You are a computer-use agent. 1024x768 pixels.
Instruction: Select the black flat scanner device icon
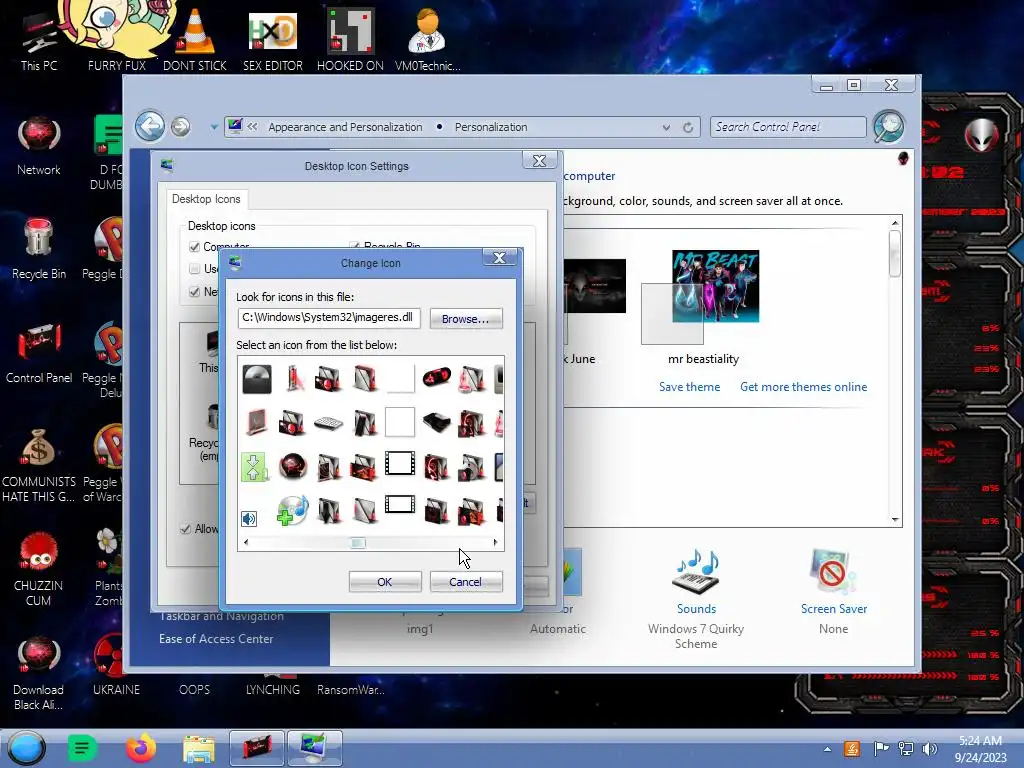[436, 423]
